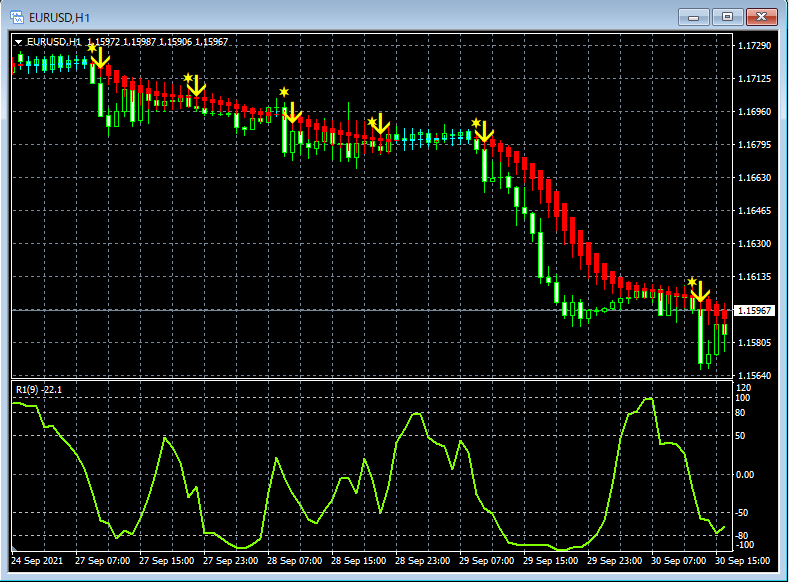Screen dimensions: 790x582
Task: Click the horizontal bid price line on chart
Action: (x=372, y=310)
